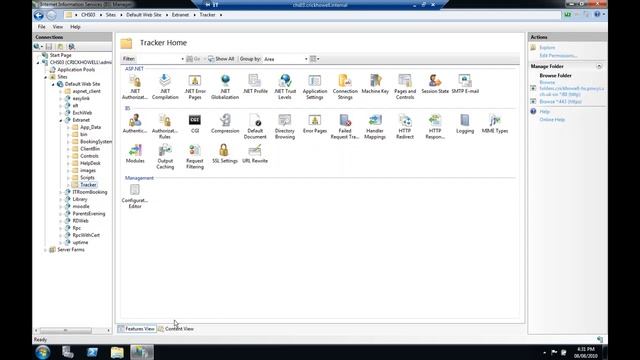This screenshot has height=360, width=640.
Task: Open HTTP Redirect feature
Action: pyautogui.click(x=405, y=127)
